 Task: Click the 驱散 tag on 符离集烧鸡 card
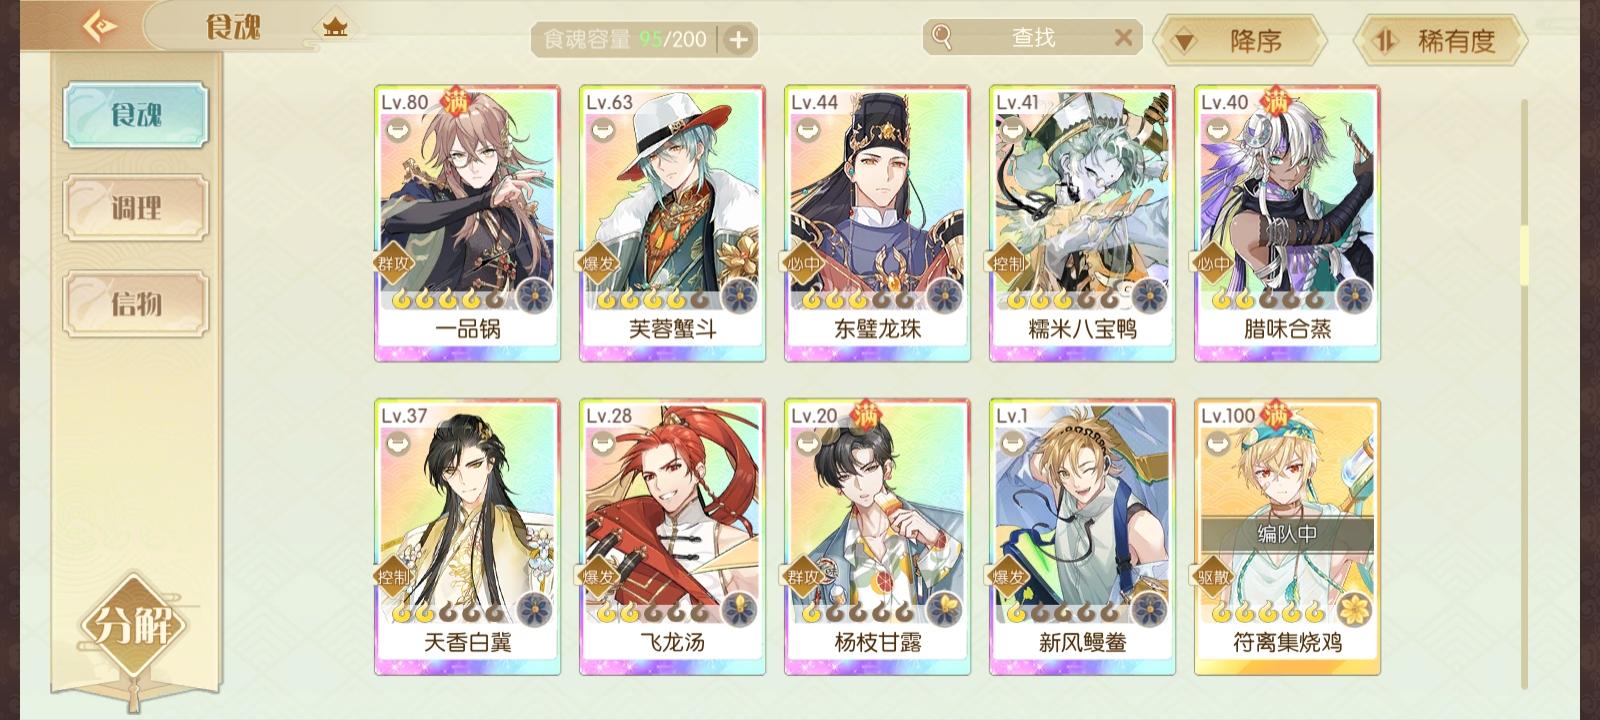tap(1213, 577)
